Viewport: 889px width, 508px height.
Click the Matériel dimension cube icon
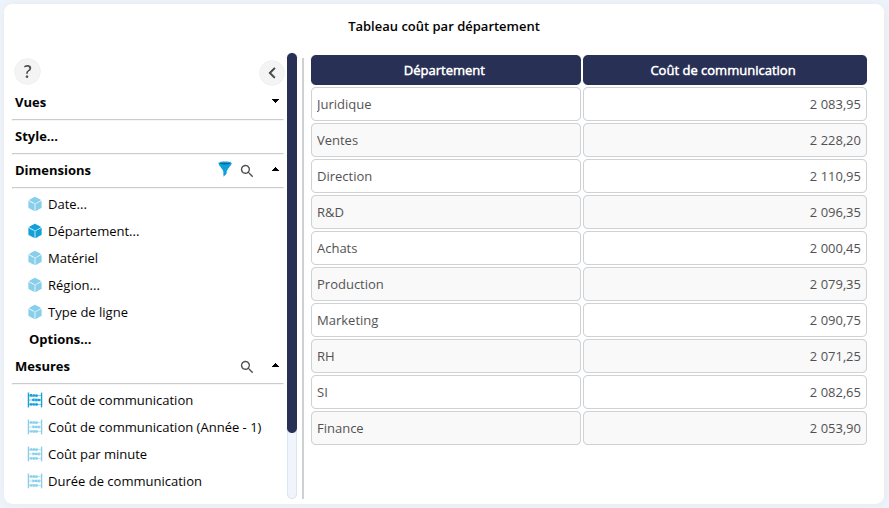[x=35, y=258]
